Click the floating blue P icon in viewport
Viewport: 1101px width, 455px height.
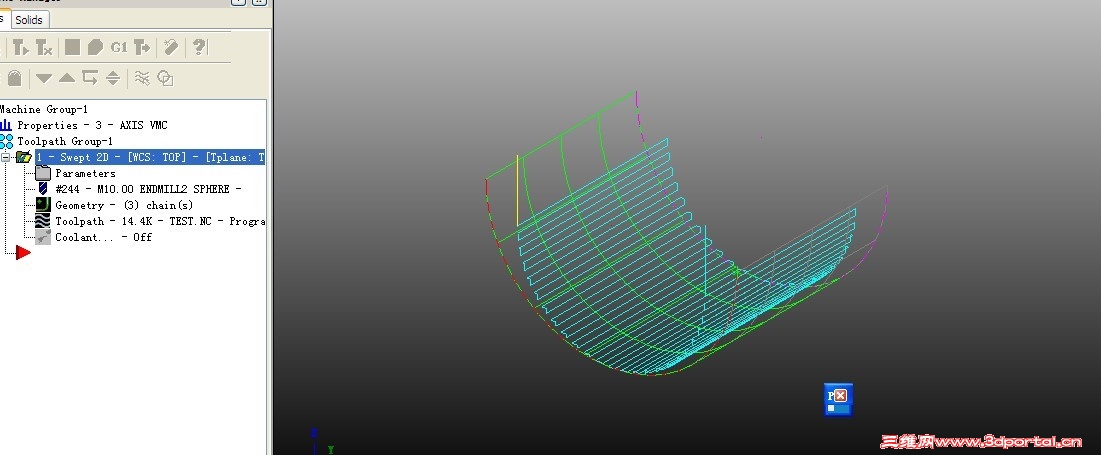click(838, 400)
